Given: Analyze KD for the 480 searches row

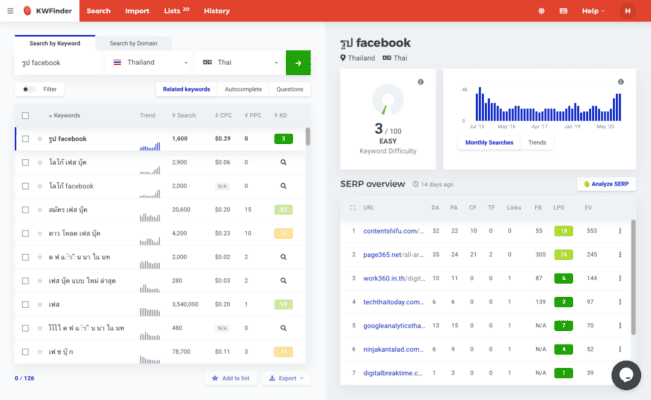Looking at the screenshot, I should (x=283, y=328).
